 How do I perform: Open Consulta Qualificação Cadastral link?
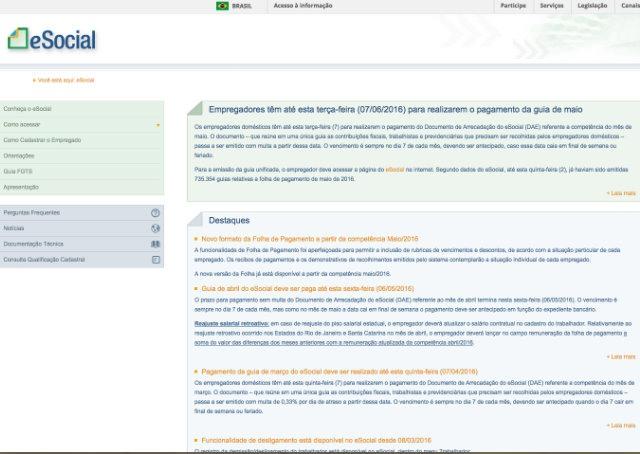44,260
